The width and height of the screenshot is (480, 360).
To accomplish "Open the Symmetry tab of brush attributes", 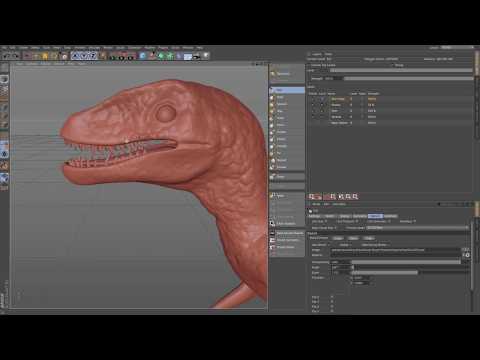I will coord(360,216).
